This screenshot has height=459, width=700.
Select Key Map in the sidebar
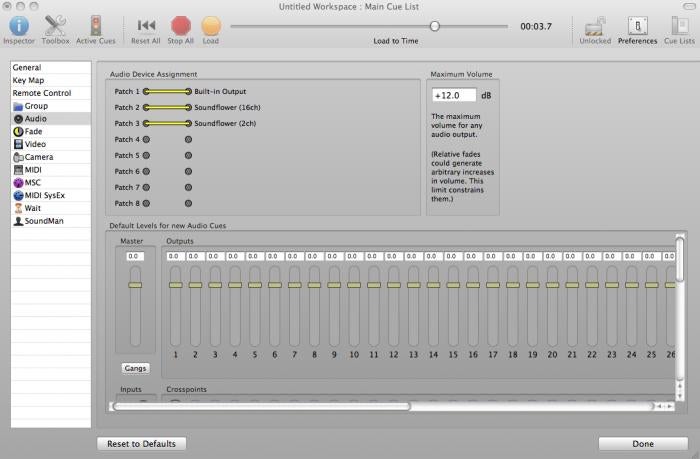[51, 80]
